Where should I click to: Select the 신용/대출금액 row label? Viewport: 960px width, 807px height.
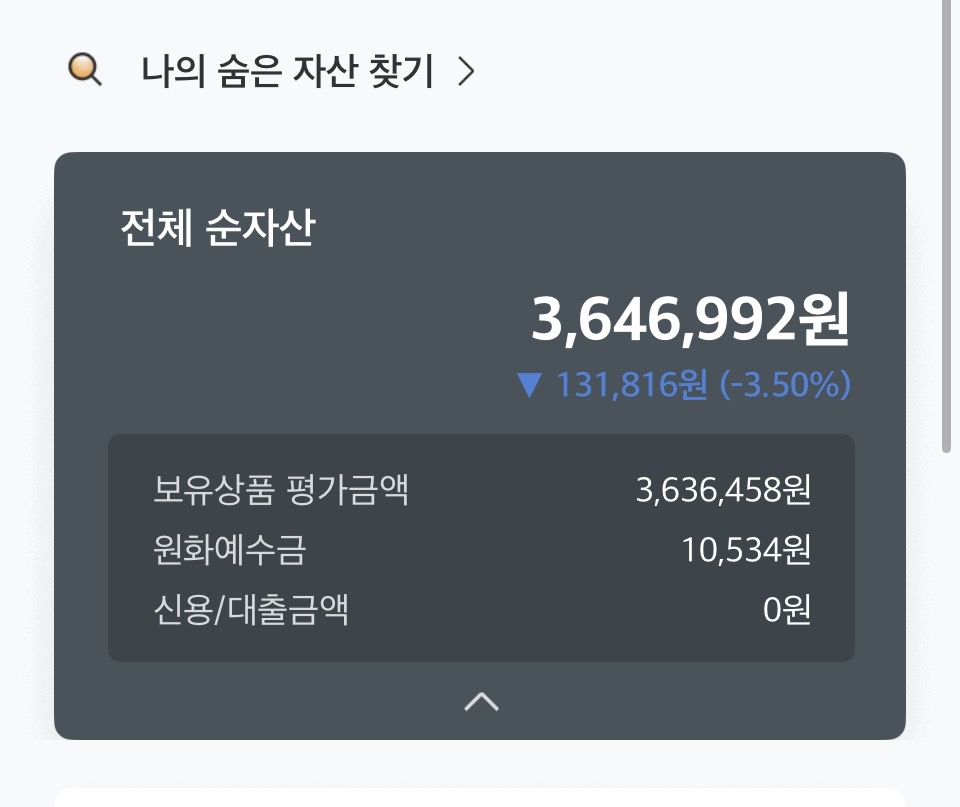[251, 608]
